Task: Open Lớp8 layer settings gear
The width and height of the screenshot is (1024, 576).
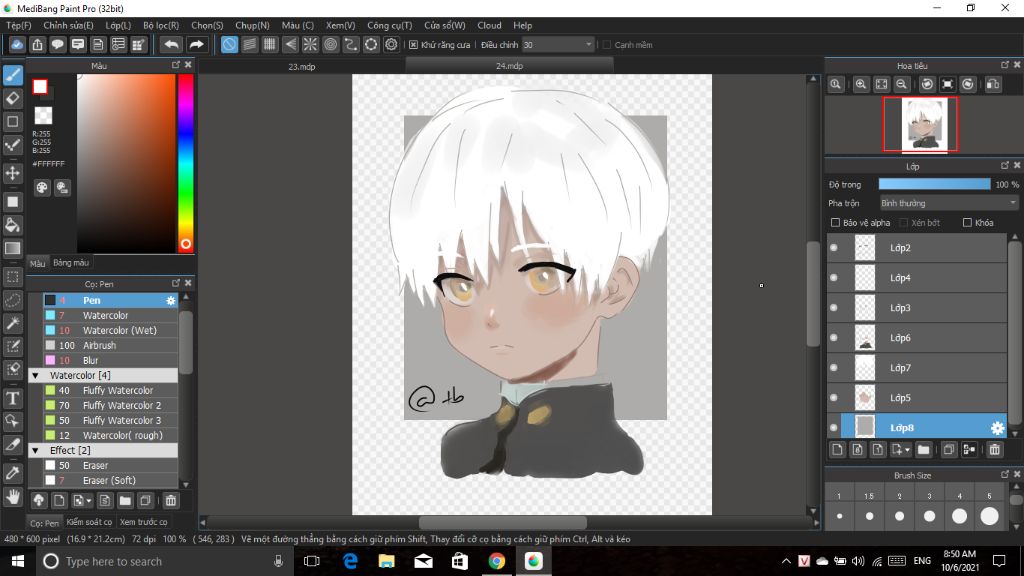Action: tap(997, 428)
